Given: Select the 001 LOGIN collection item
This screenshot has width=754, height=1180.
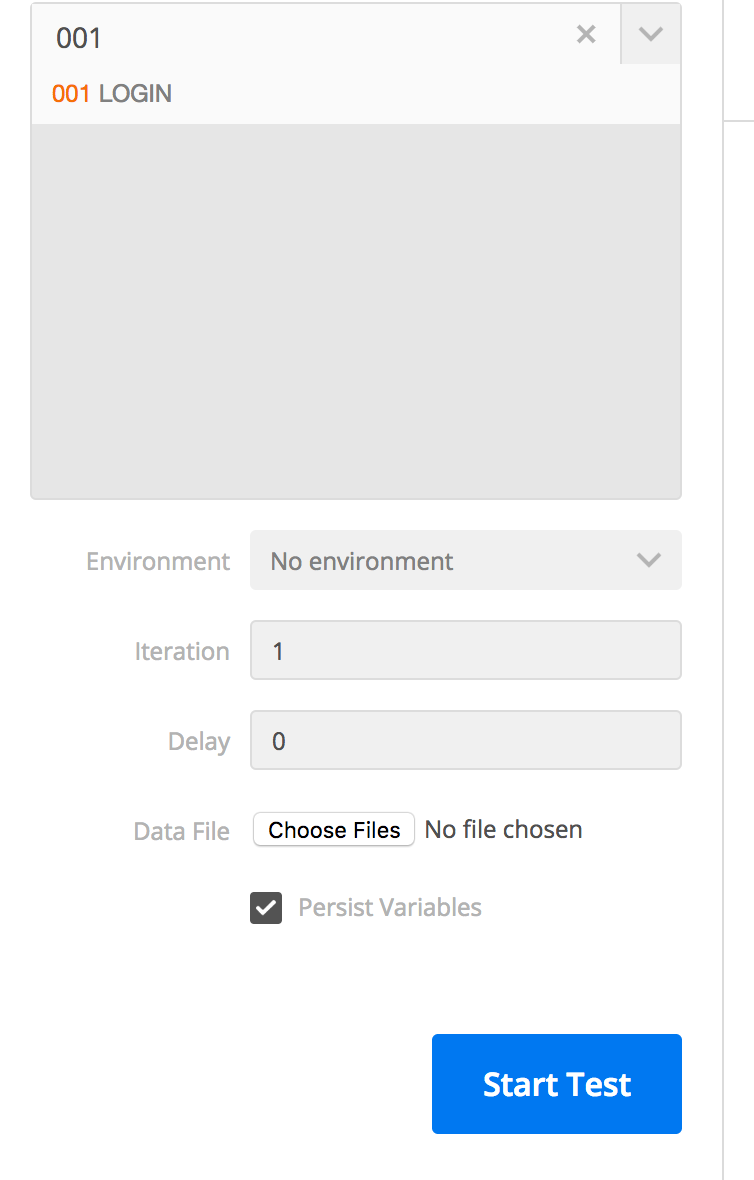Looking at the screenshot, I should pyautogui.click(x=112, y=94).
